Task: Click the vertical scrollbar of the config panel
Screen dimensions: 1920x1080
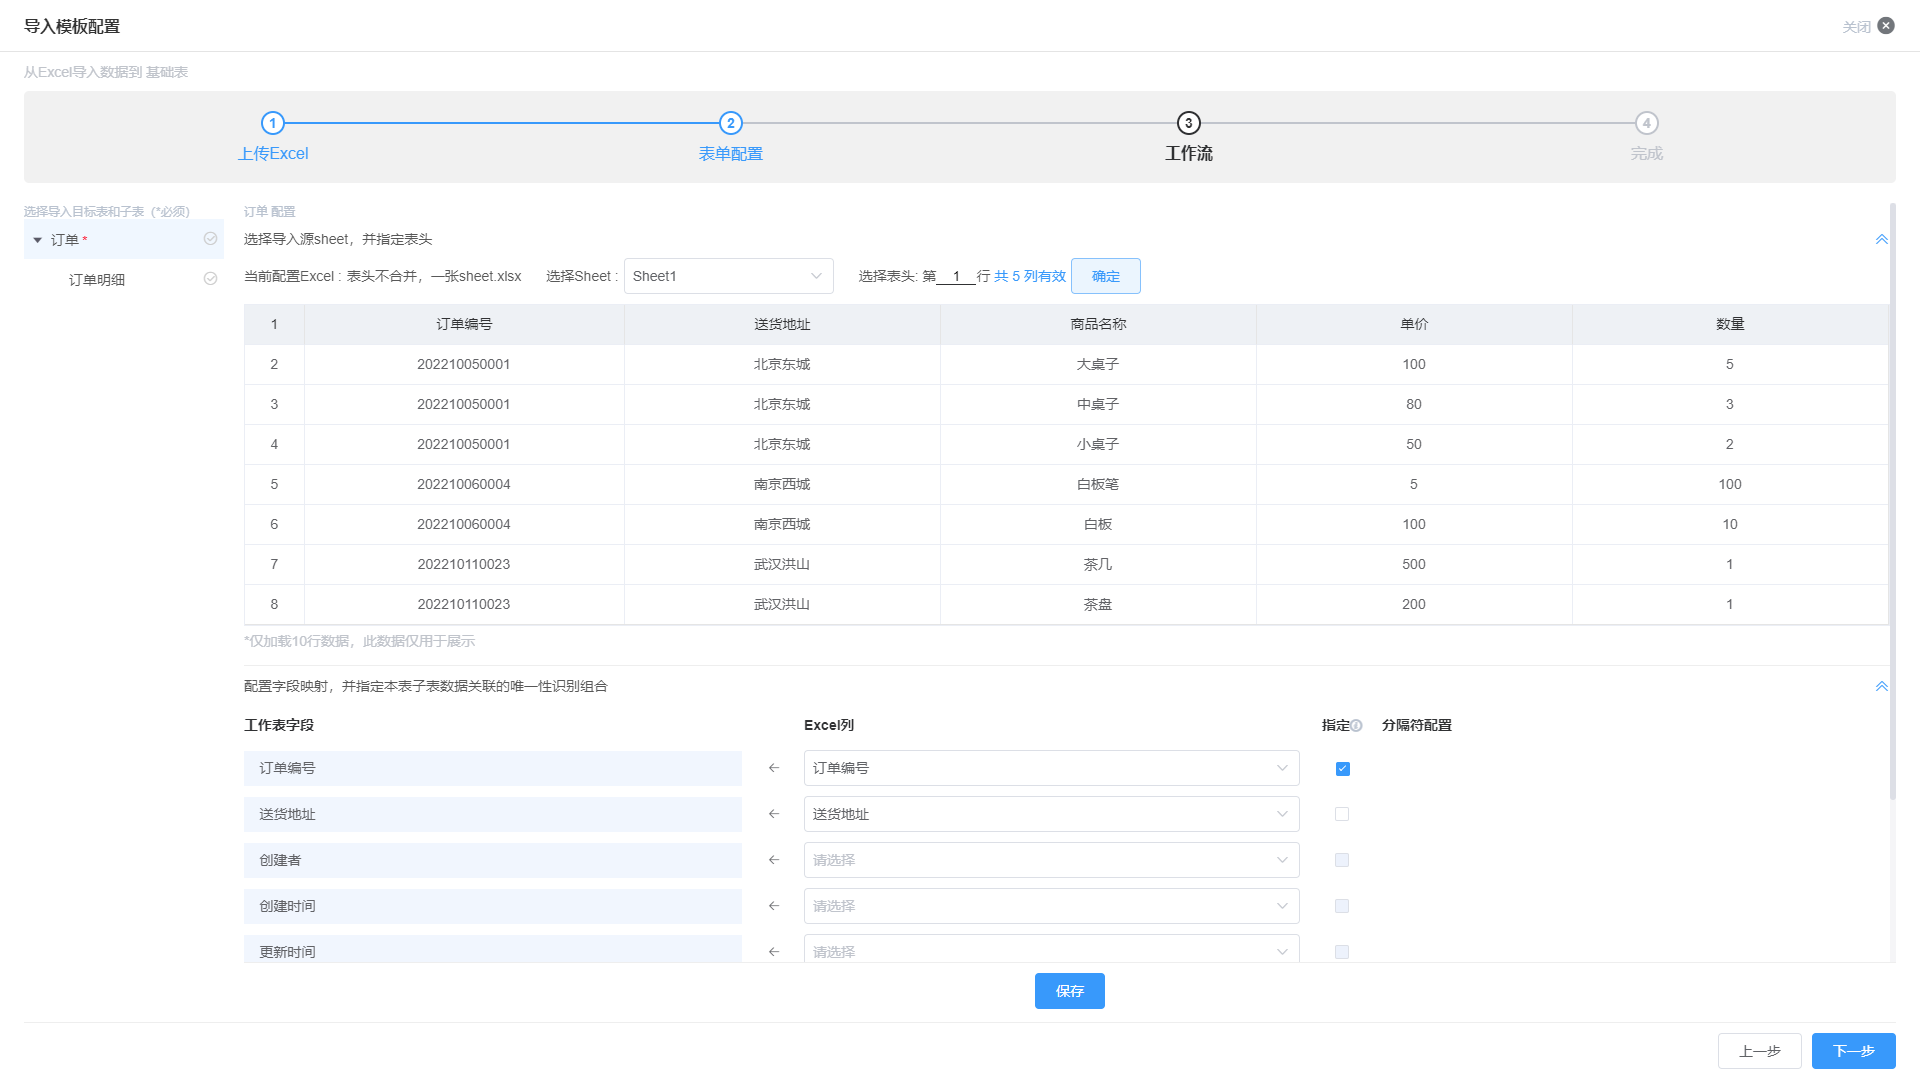Action: [x=1892, y=500]
